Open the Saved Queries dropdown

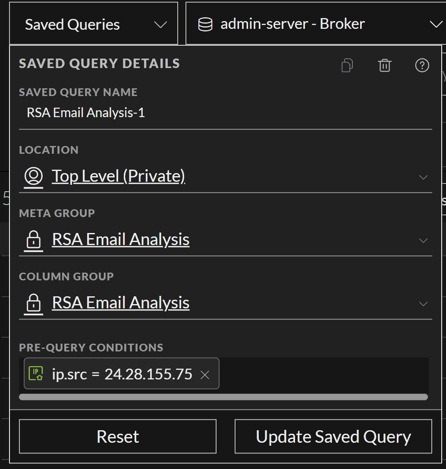(x=94, y=24)
